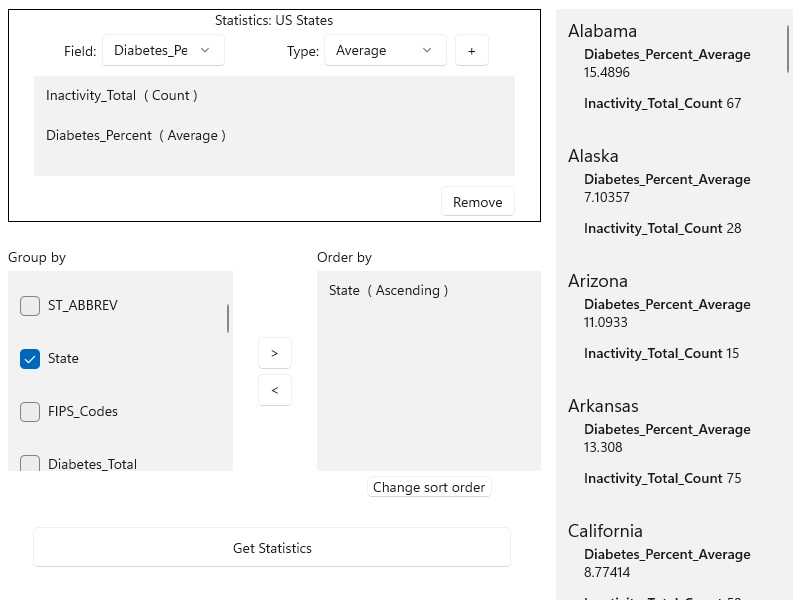The image size is (800, 600).
Task: Click the California result heading
Action: click(605, 531)
